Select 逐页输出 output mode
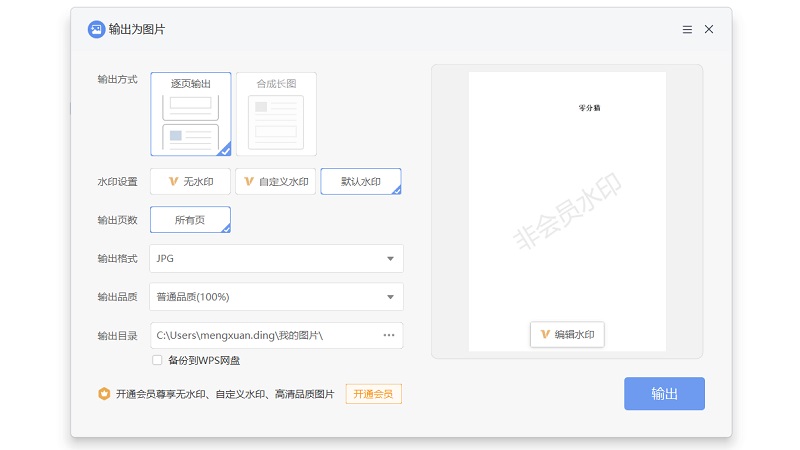Screen dimensions: 800x450 tap(190, 113)
